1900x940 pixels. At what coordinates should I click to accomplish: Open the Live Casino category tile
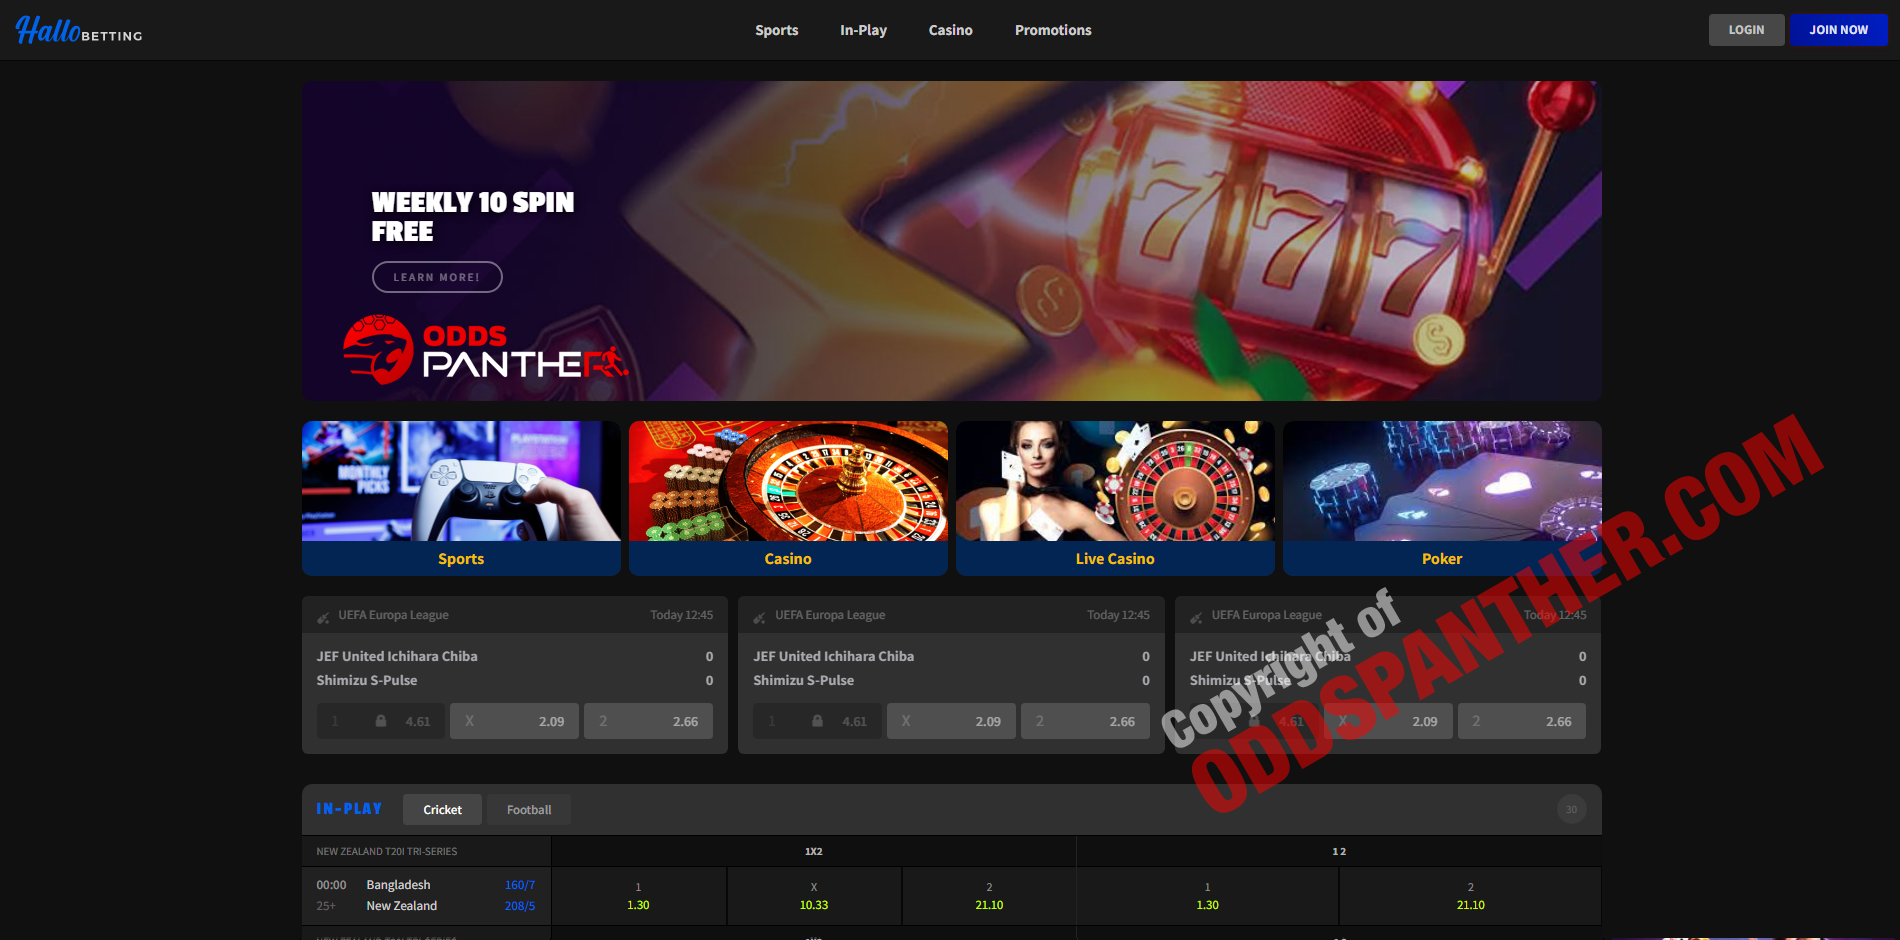click(1115, 498)
